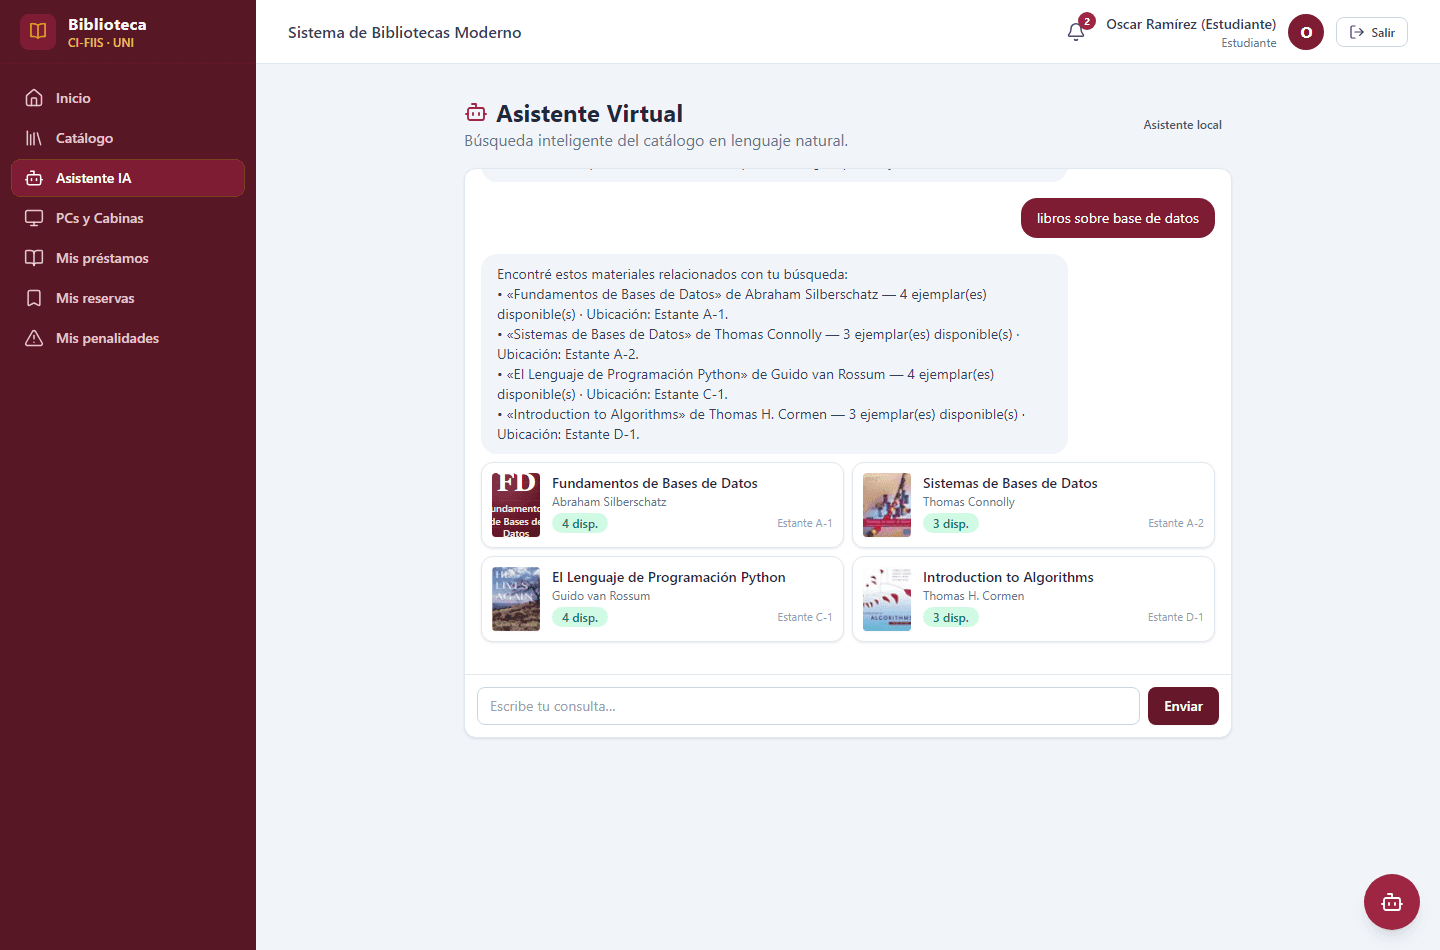The height and width of the screenshot is (950, 1440).
Task: Click the Enviar button
Action: (1183, 706)
